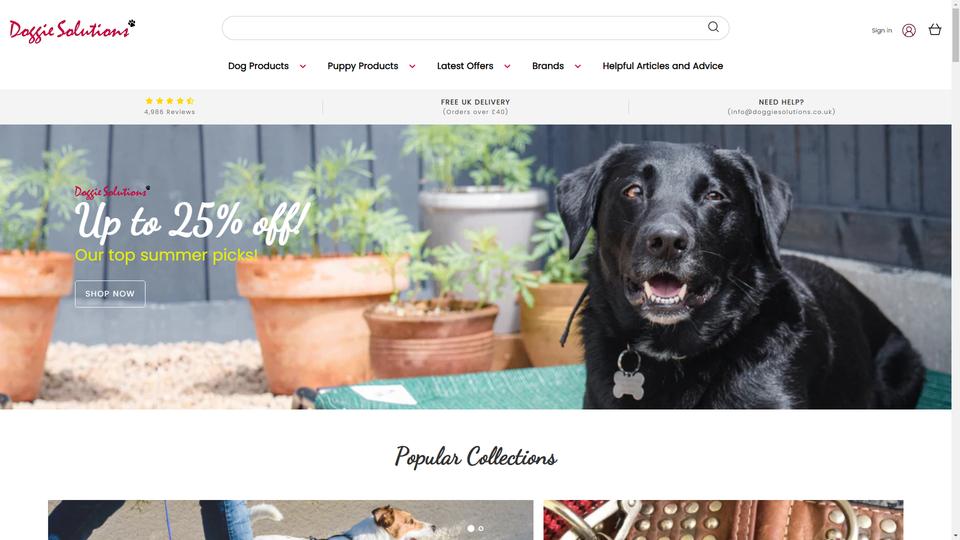Open the user account icon
Viewport: 960px width, 540px height.
[909, 30]
